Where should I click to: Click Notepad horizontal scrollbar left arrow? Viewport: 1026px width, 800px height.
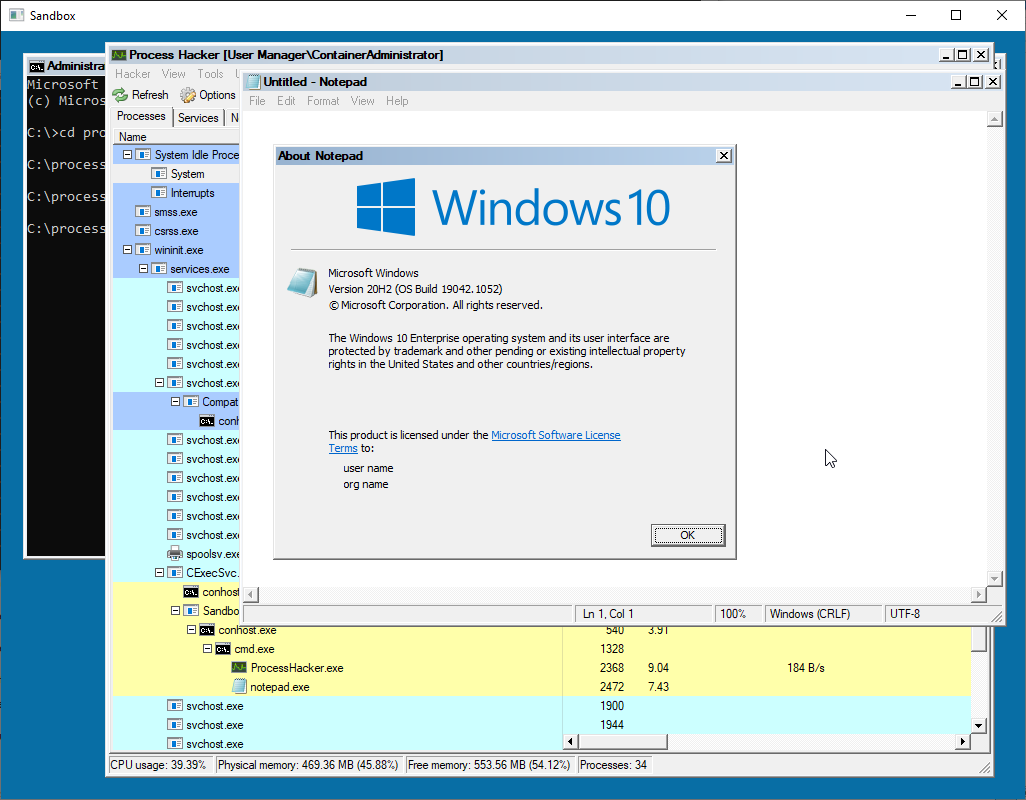coord(251,595)
